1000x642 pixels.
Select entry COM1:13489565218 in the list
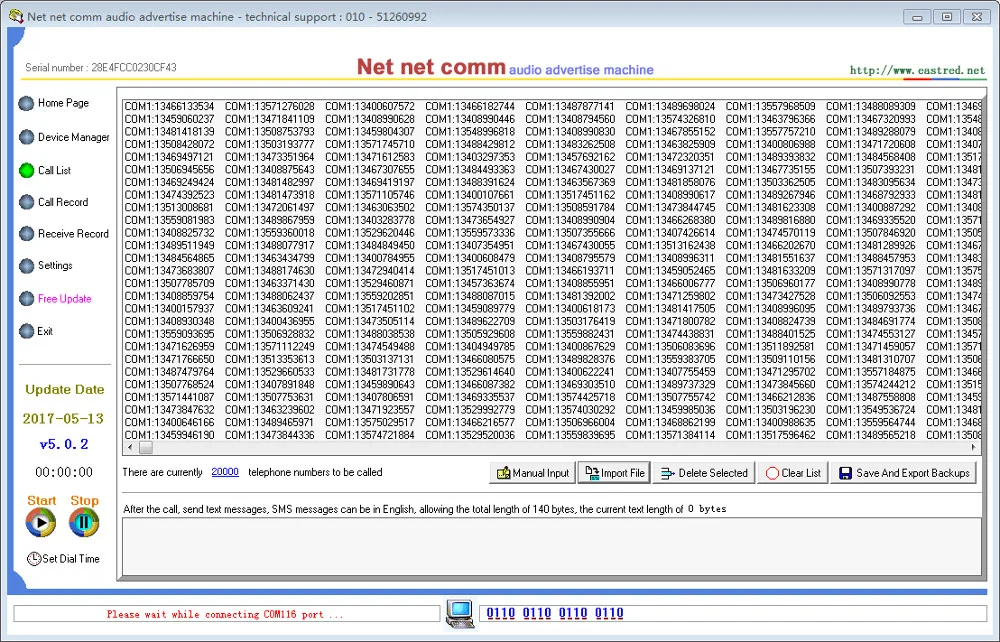click(x=871, y=435)
